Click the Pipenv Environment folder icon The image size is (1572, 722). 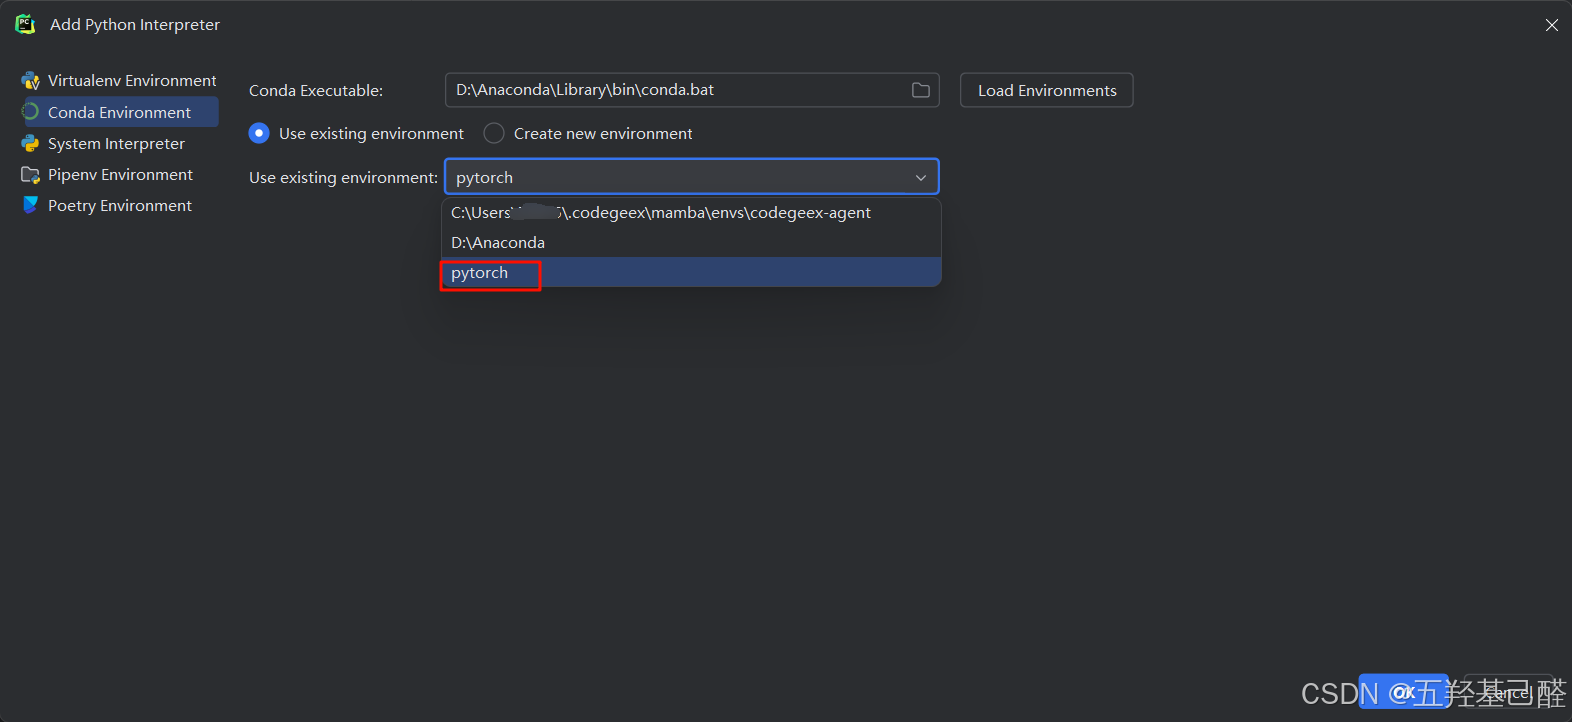tap(31, 174)
